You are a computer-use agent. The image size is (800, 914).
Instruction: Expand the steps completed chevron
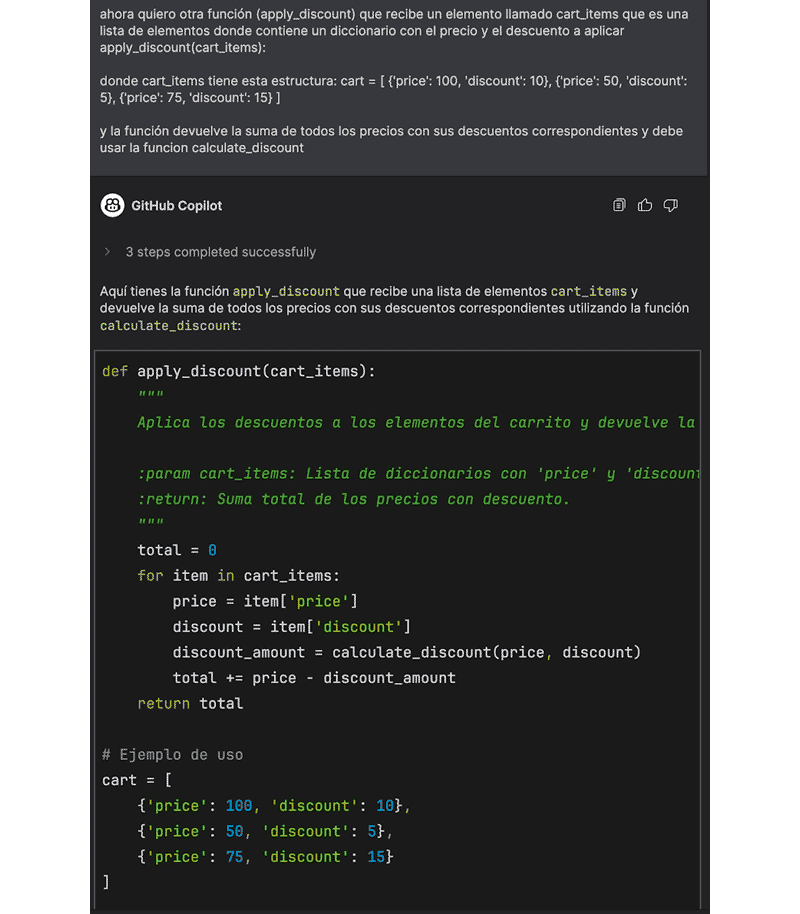107,252
